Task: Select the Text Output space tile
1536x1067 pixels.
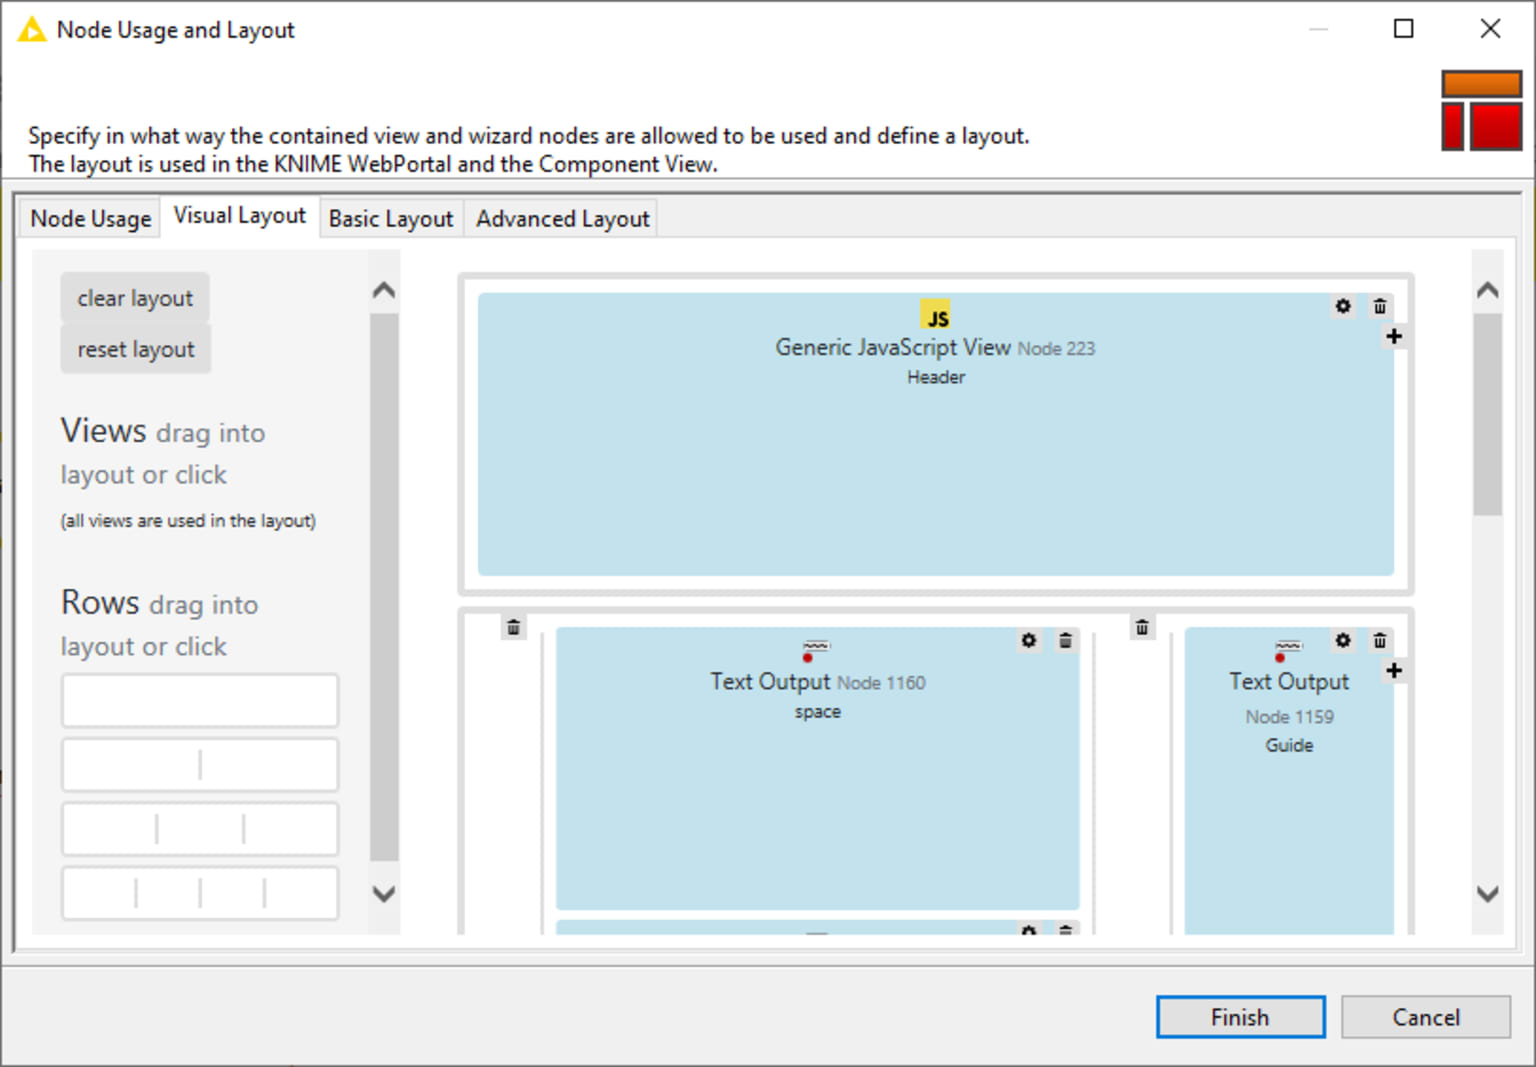Action: point(817,768)
